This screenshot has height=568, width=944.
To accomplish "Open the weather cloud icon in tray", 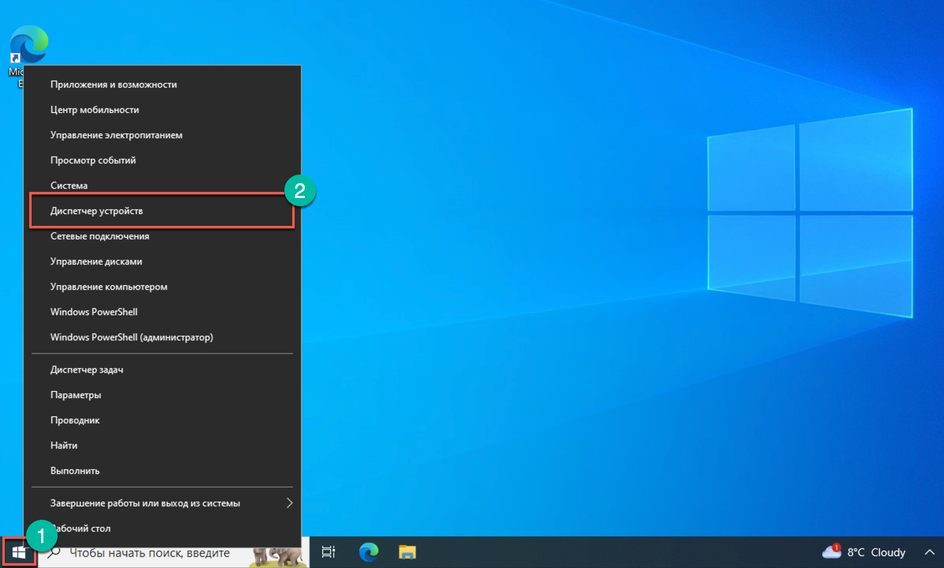I will pos(831,551).
